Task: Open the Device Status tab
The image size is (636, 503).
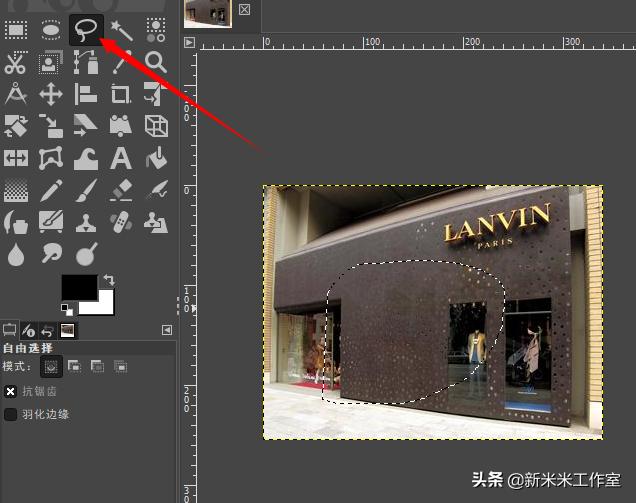Action: coord(28,331)
